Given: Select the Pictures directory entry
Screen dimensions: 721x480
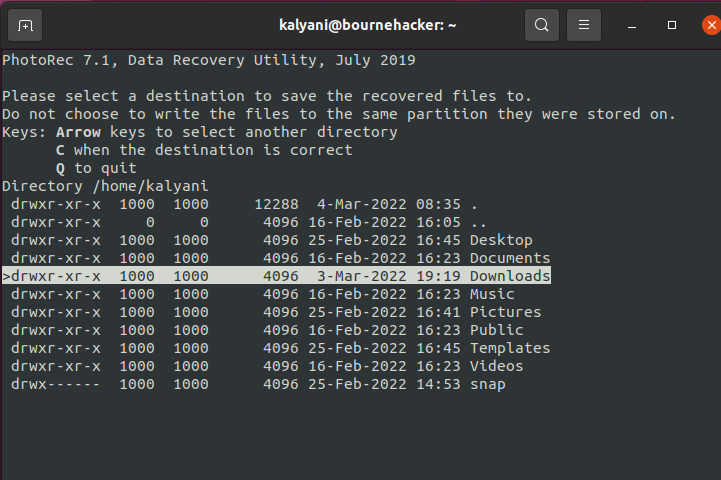Looking at the screenshot, I should click(276, 312).
